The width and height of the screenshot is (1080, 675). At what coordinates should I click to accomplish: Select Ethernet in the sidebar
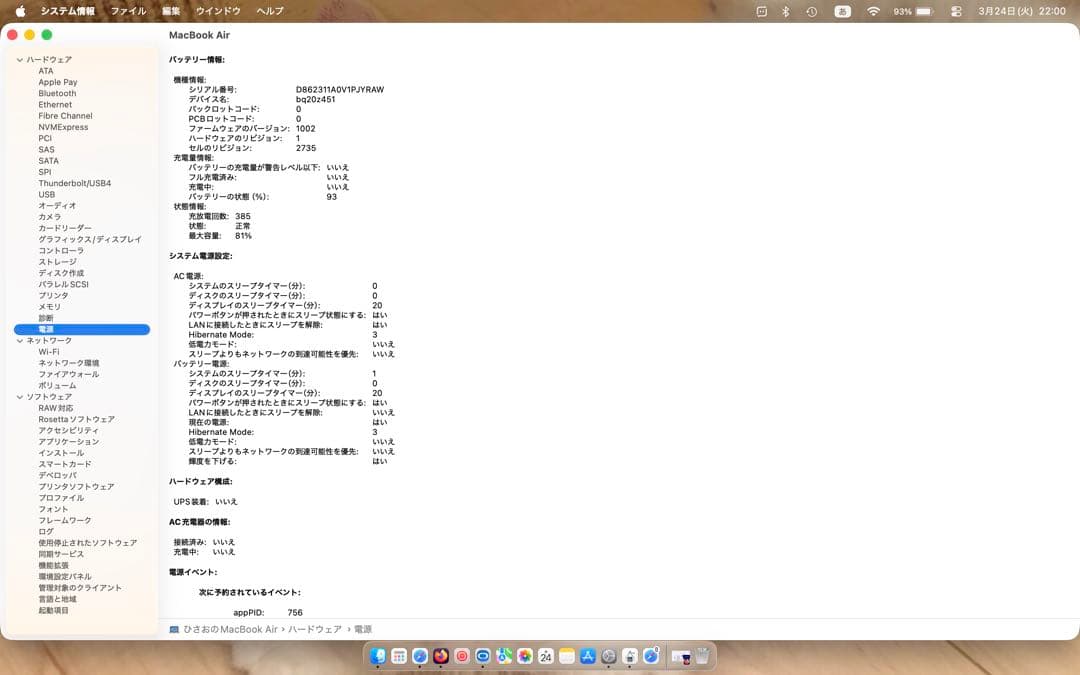[x=55, y=105]
